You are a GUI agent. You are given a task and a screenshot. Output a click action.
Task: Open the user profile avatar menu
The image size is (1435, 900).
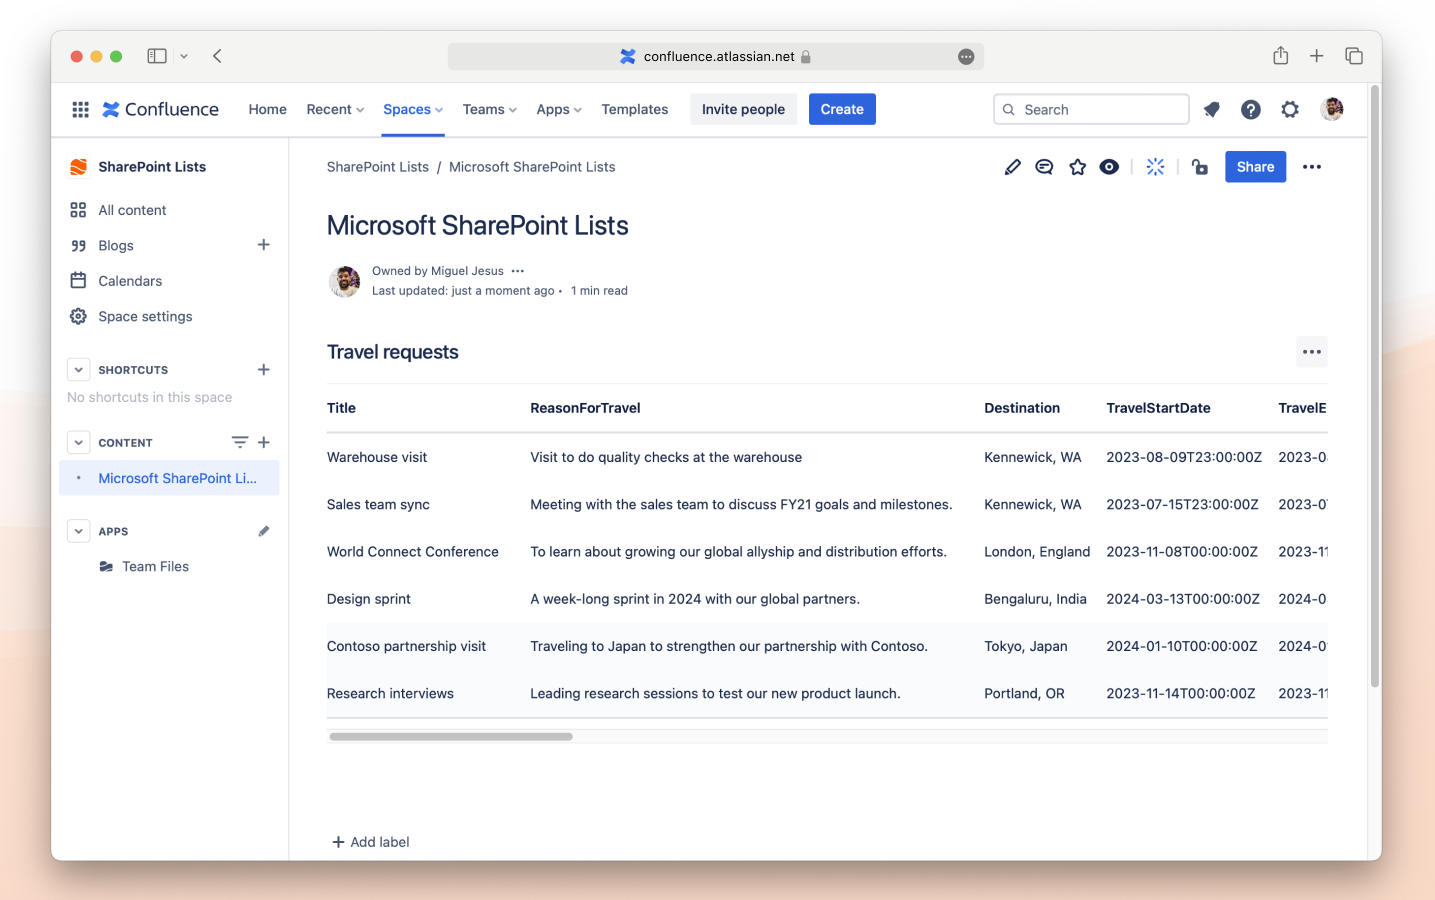tap(1332, 109)
